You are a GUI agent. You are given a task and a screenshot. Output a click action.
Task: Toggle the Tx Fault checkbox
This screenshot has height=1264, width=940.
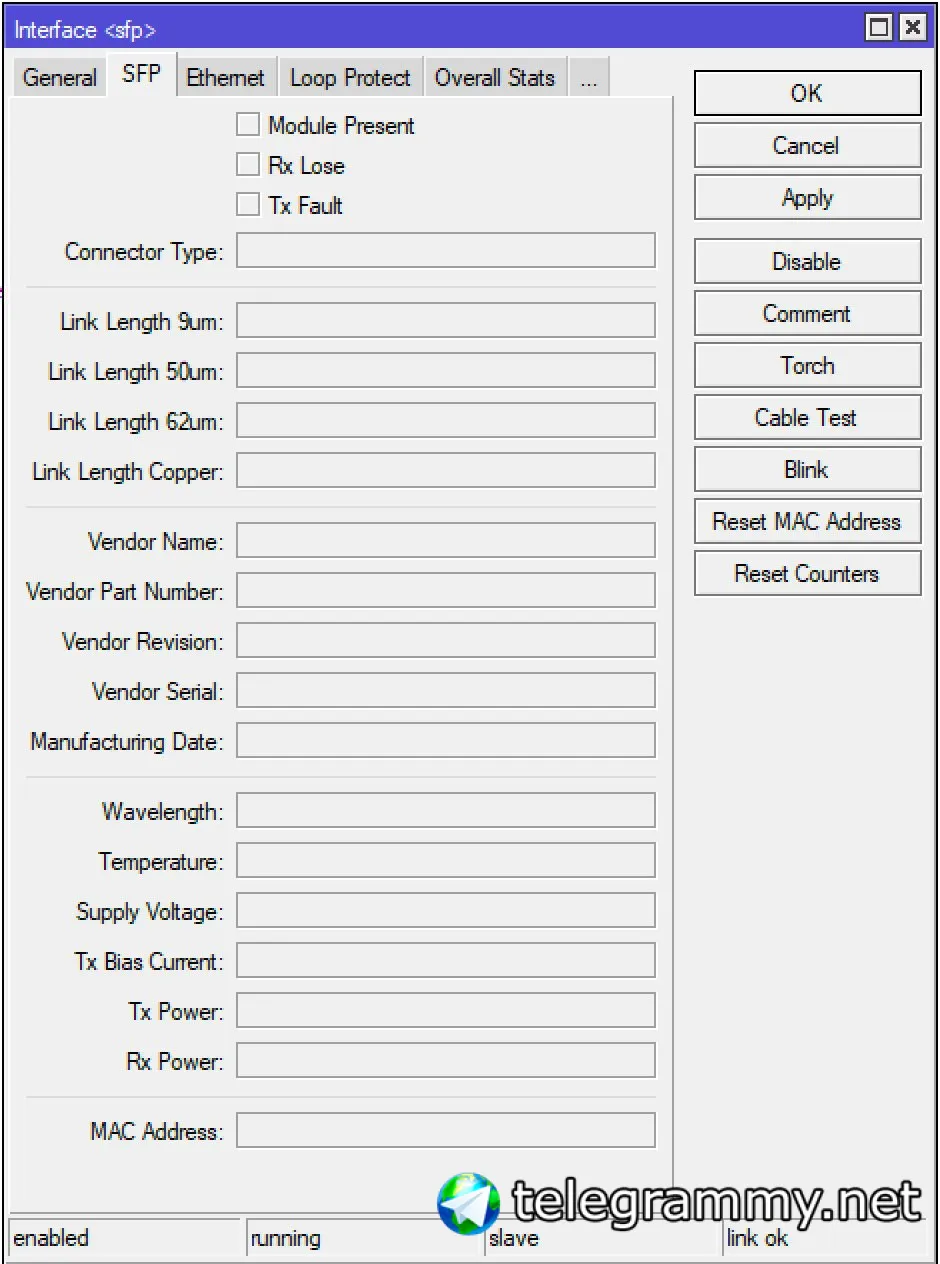[x=248, y=205]
